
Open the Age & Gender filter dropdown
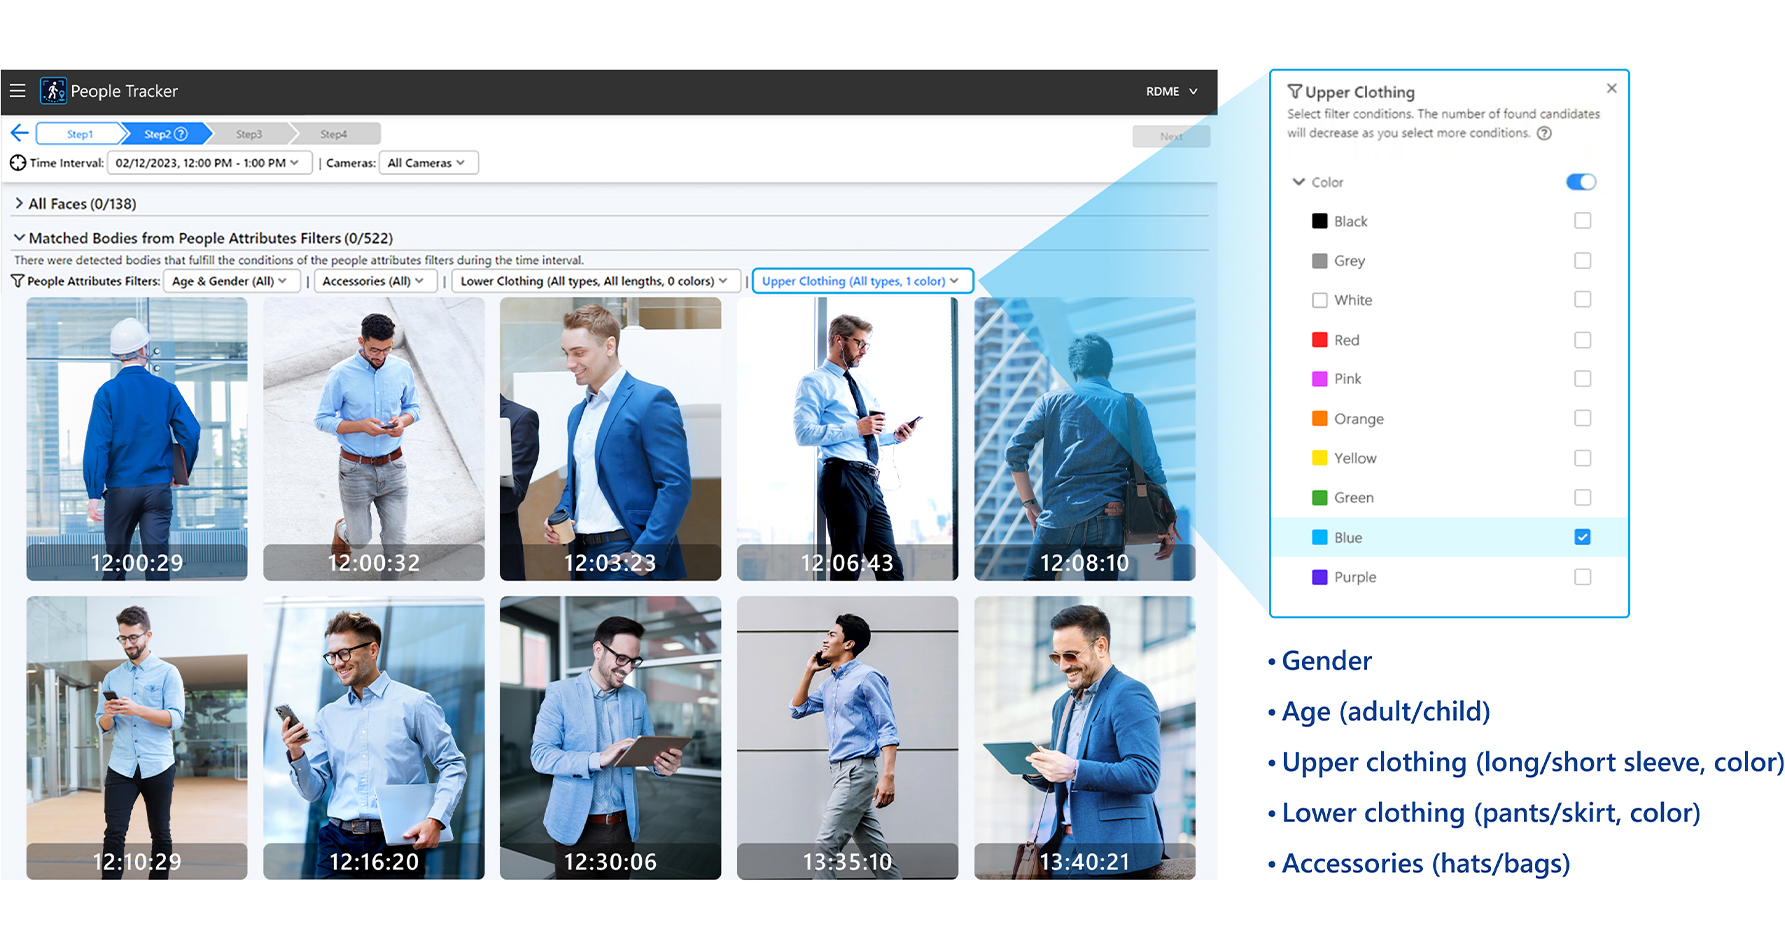click(230, 282)
